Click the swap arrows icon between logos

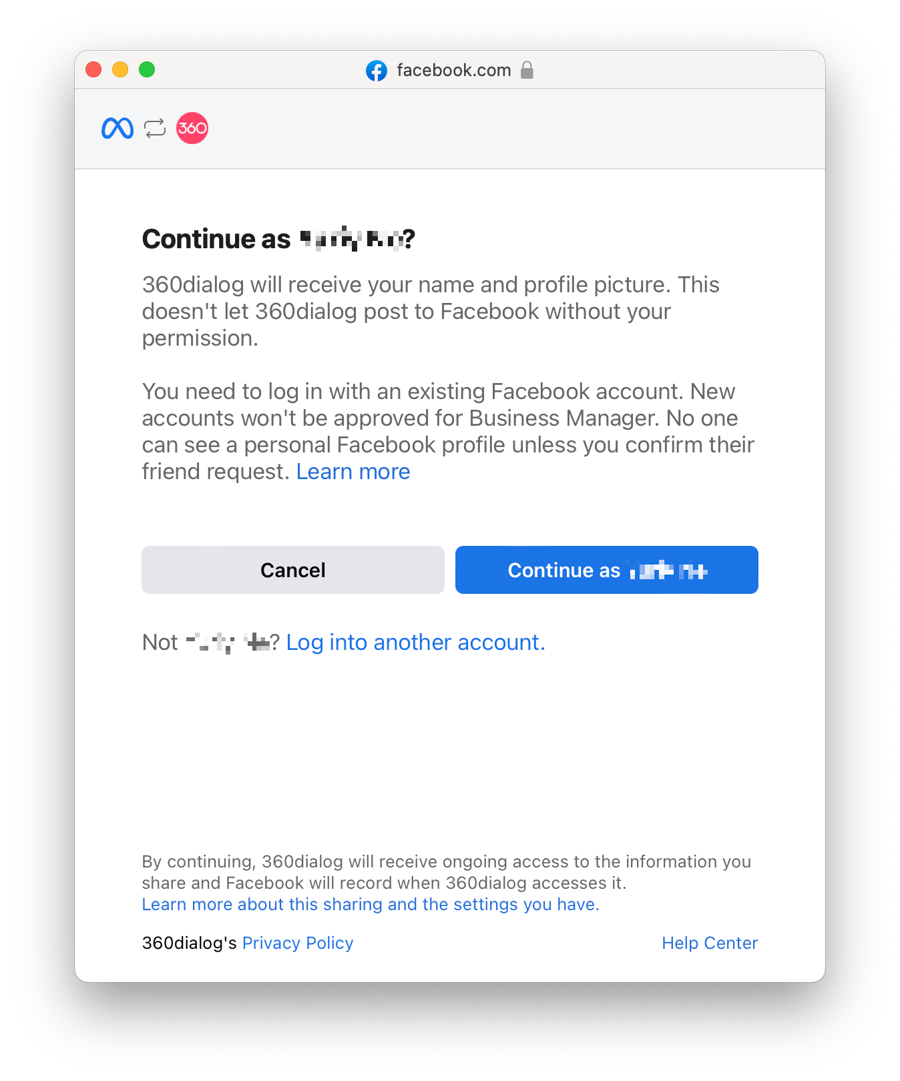[155, 128]
